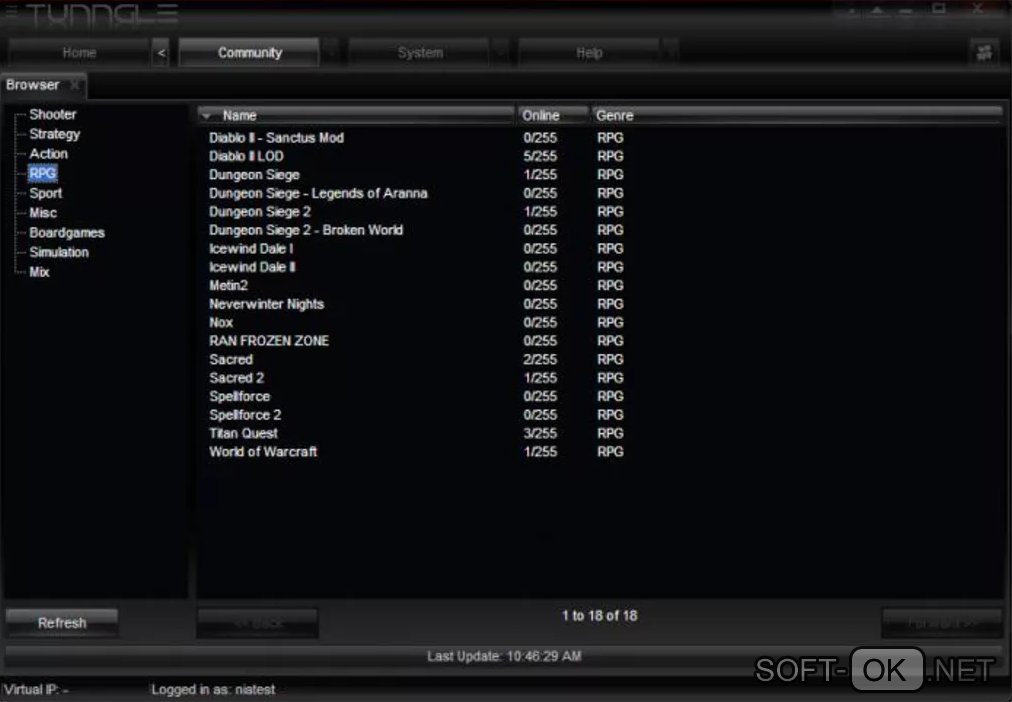Sort by the Online column header

552,115
